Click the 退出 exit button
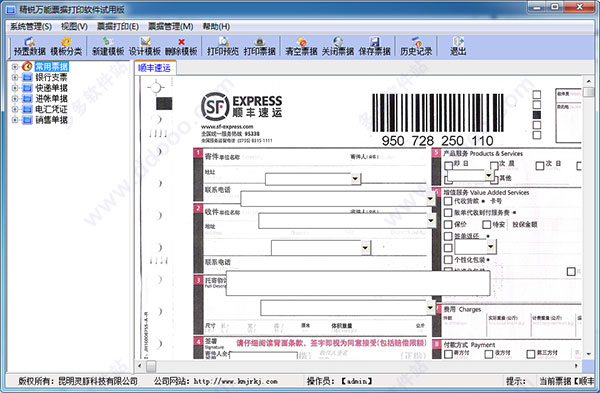This screenshot has height=393, width=600. (458, 47)
